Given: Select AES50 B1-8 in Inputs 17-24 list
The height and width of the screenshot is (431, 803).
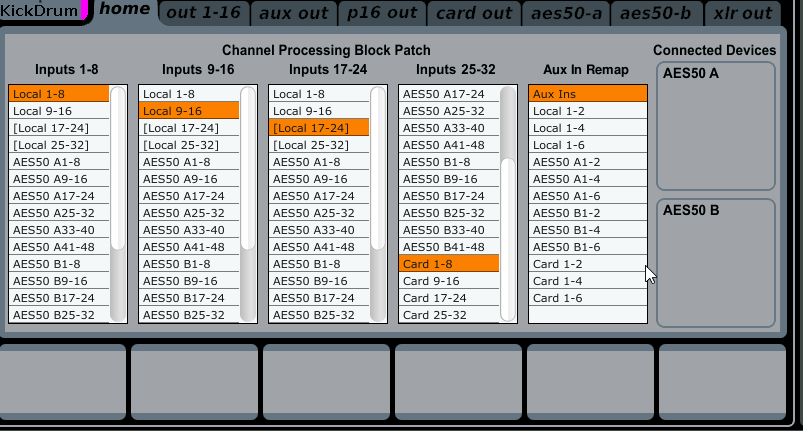Looking at the screenshot, I should point(319,264).
